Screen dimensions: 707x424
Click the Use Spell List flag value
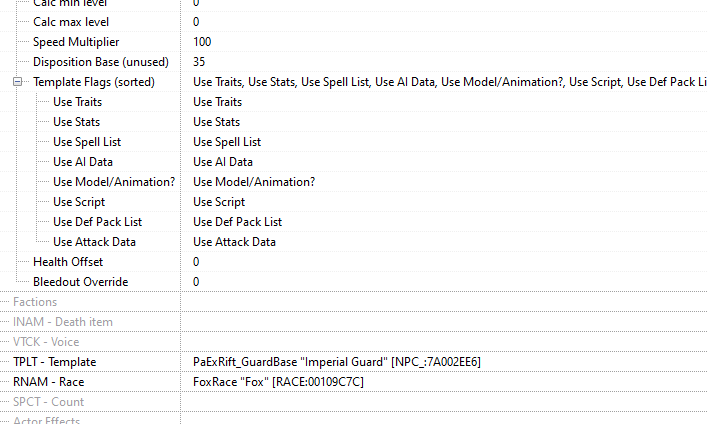(x=227, y=142)
